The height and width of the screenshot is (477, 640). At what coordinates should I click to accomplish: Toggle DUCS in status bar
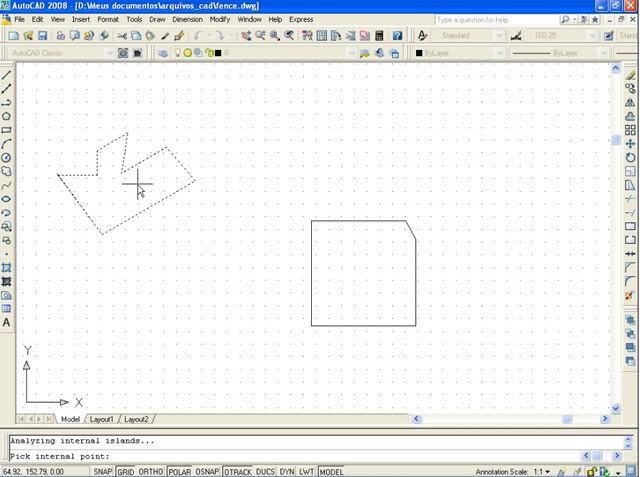coord(265,472)
